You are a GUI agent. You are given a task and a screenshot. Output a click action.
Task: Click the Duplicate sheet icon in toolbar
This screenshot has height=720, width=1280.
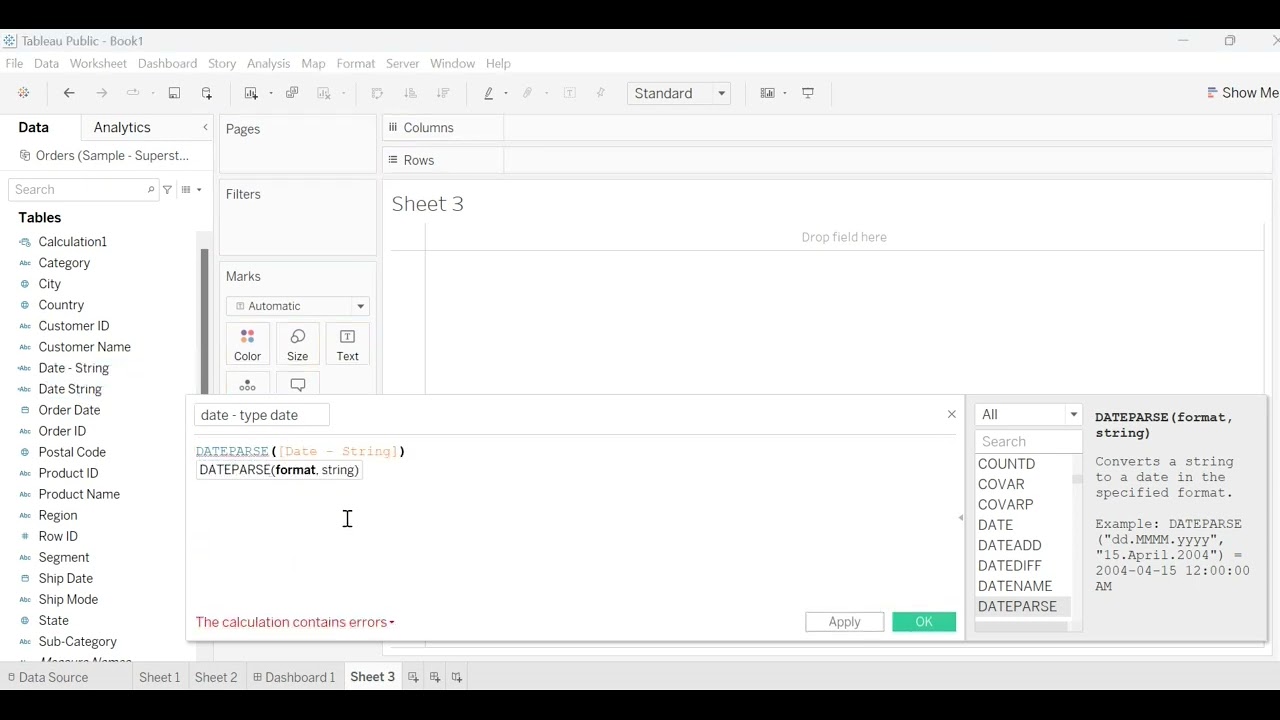292,93
